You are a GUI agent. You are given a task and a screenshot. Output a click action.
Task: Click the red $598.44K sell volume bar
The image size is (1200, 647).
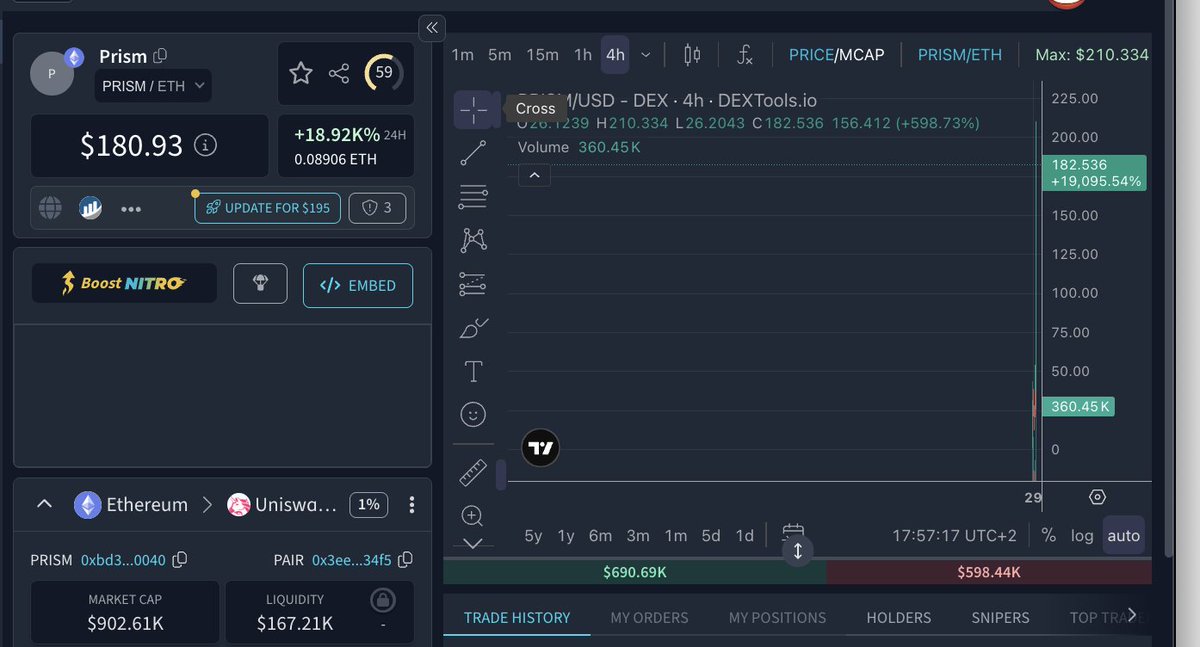pyautogui.click(x=988, y=573)
